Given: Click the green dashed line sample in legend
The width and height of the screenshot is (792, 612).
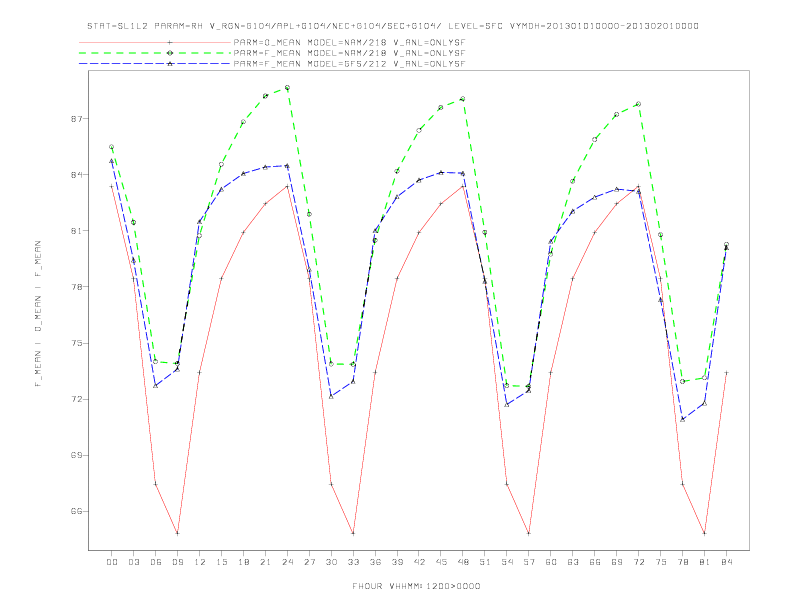Looking at the screenshot, I should [x=155, y=53].
